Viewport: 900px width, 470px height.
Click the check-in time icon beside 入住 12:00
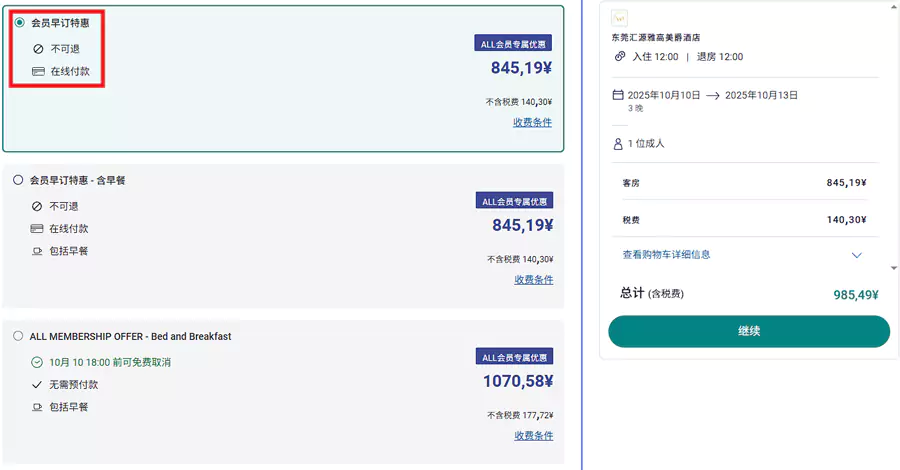tap(620, 57)
